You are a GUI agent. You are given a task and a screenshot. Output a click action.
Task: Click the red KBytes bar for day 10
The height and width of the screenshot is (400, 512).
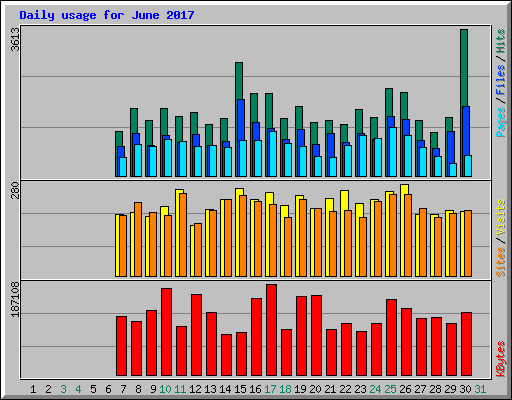point(166,332)
